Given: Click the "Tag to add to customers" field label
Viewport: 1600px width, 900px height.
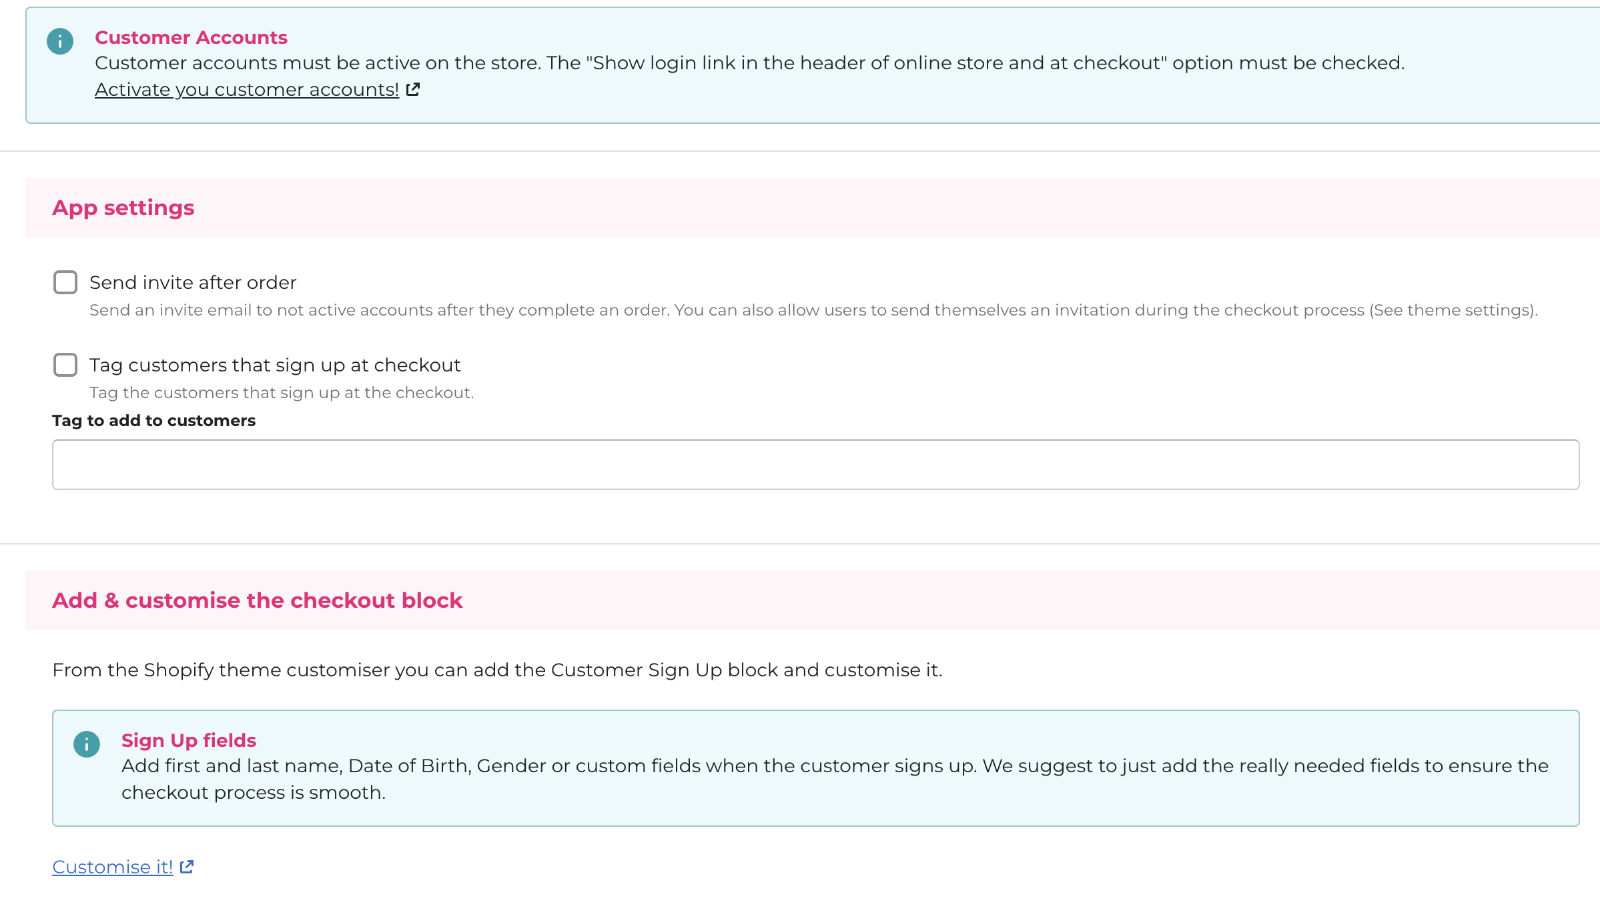Looking at the screenshot, I should 154,421.
